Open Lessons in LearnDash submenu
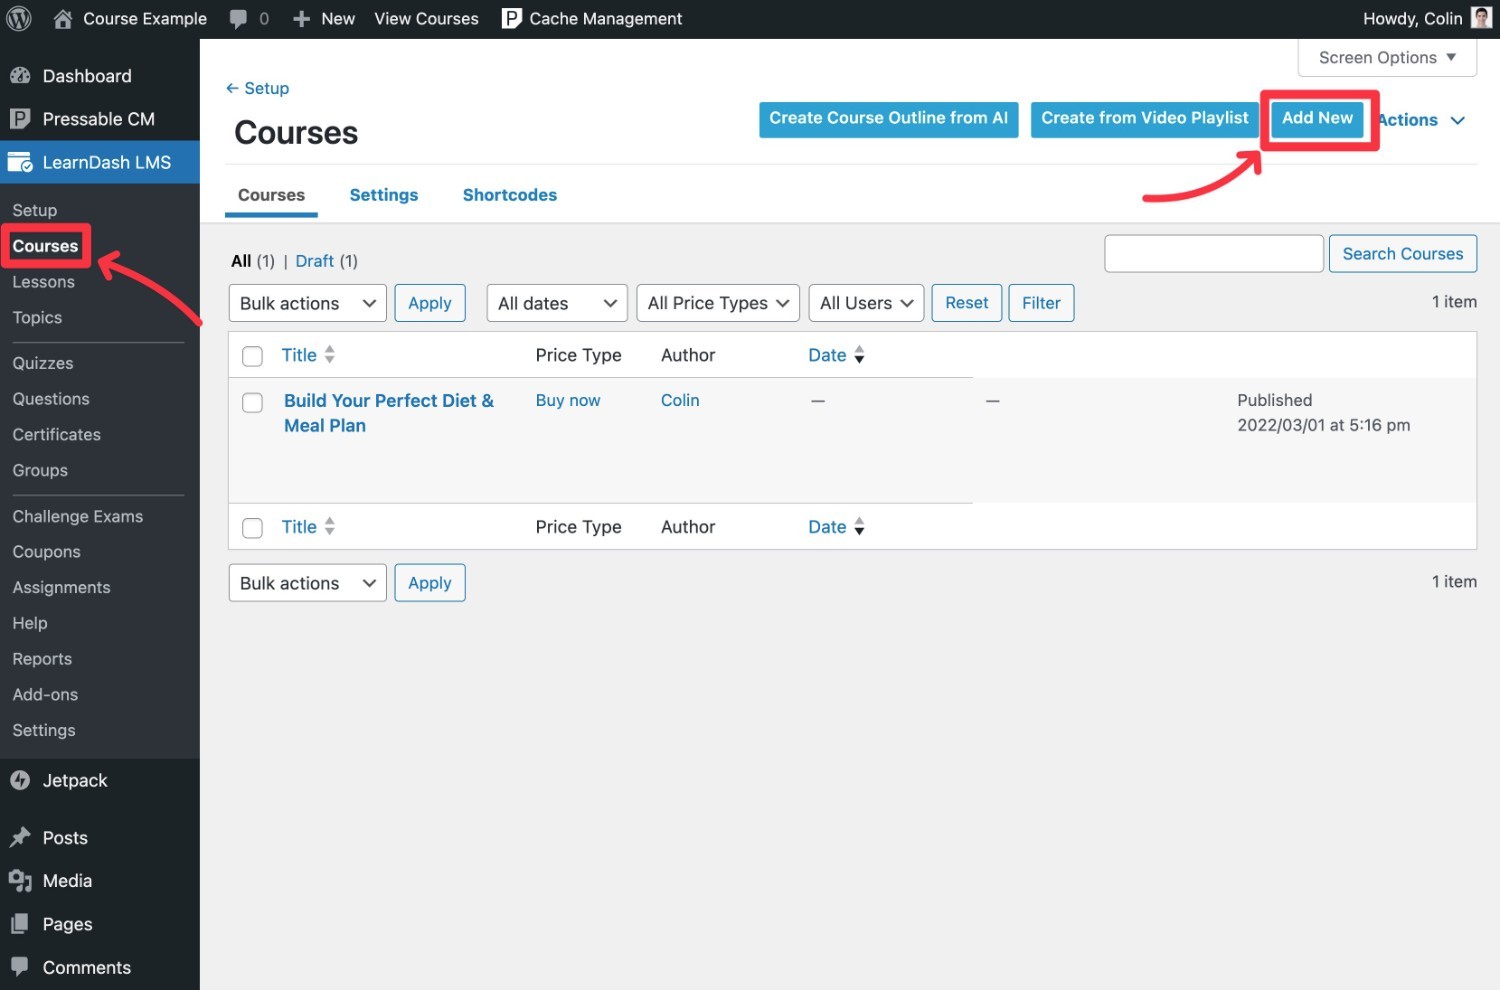Viewport: 1500px width, 990px height. coord(43,282)
